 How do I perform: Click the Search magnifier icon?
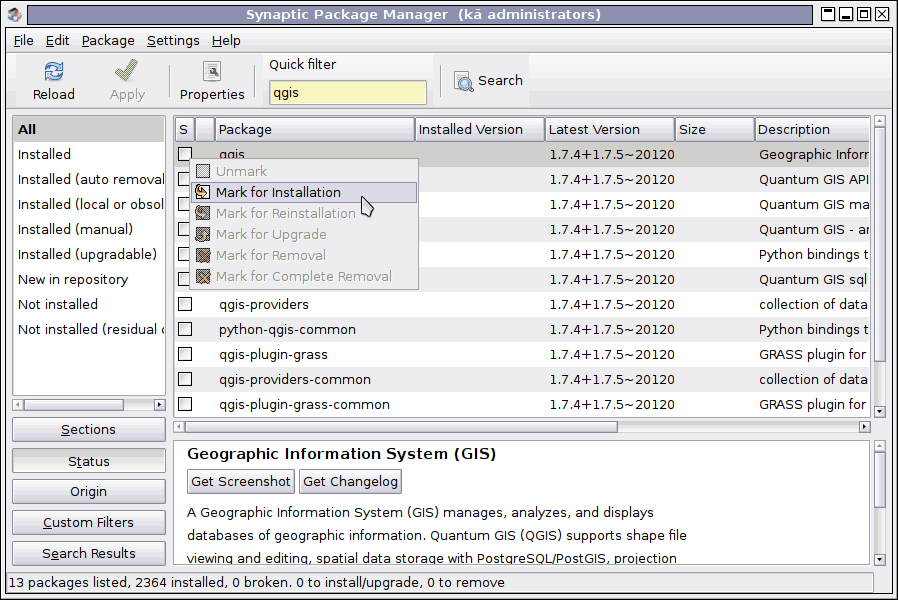[464, 81]
